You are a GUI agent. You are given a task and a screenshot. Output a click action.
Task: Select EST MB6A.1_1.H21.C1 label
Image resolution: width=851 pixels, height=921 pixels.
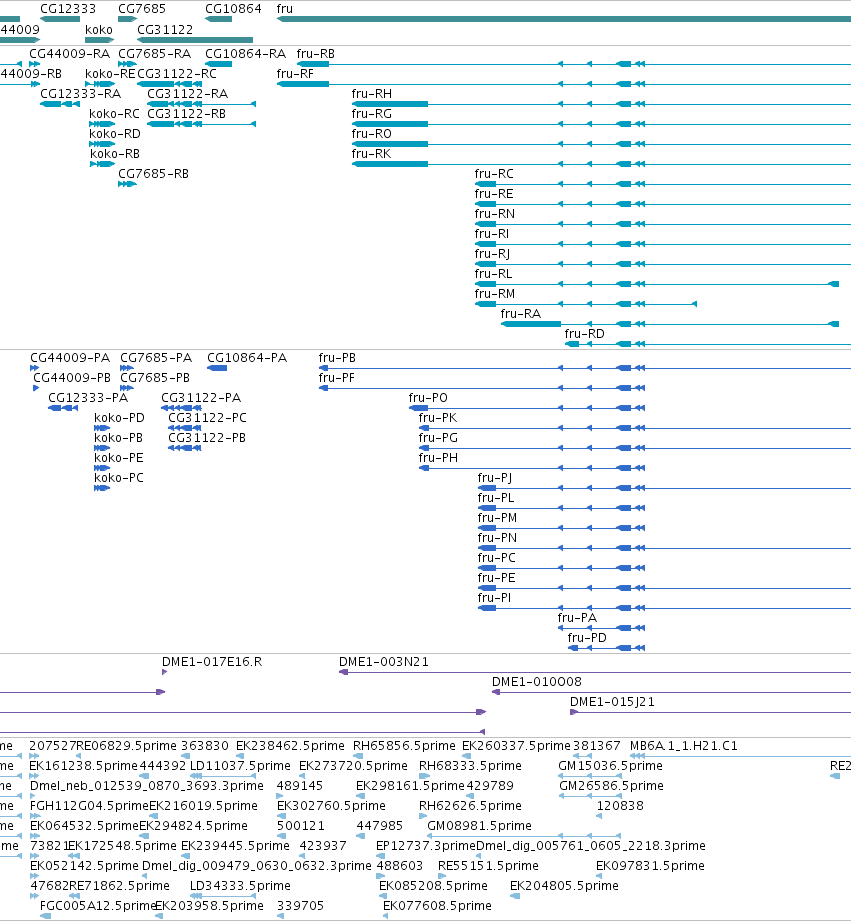tap(684, 746)
